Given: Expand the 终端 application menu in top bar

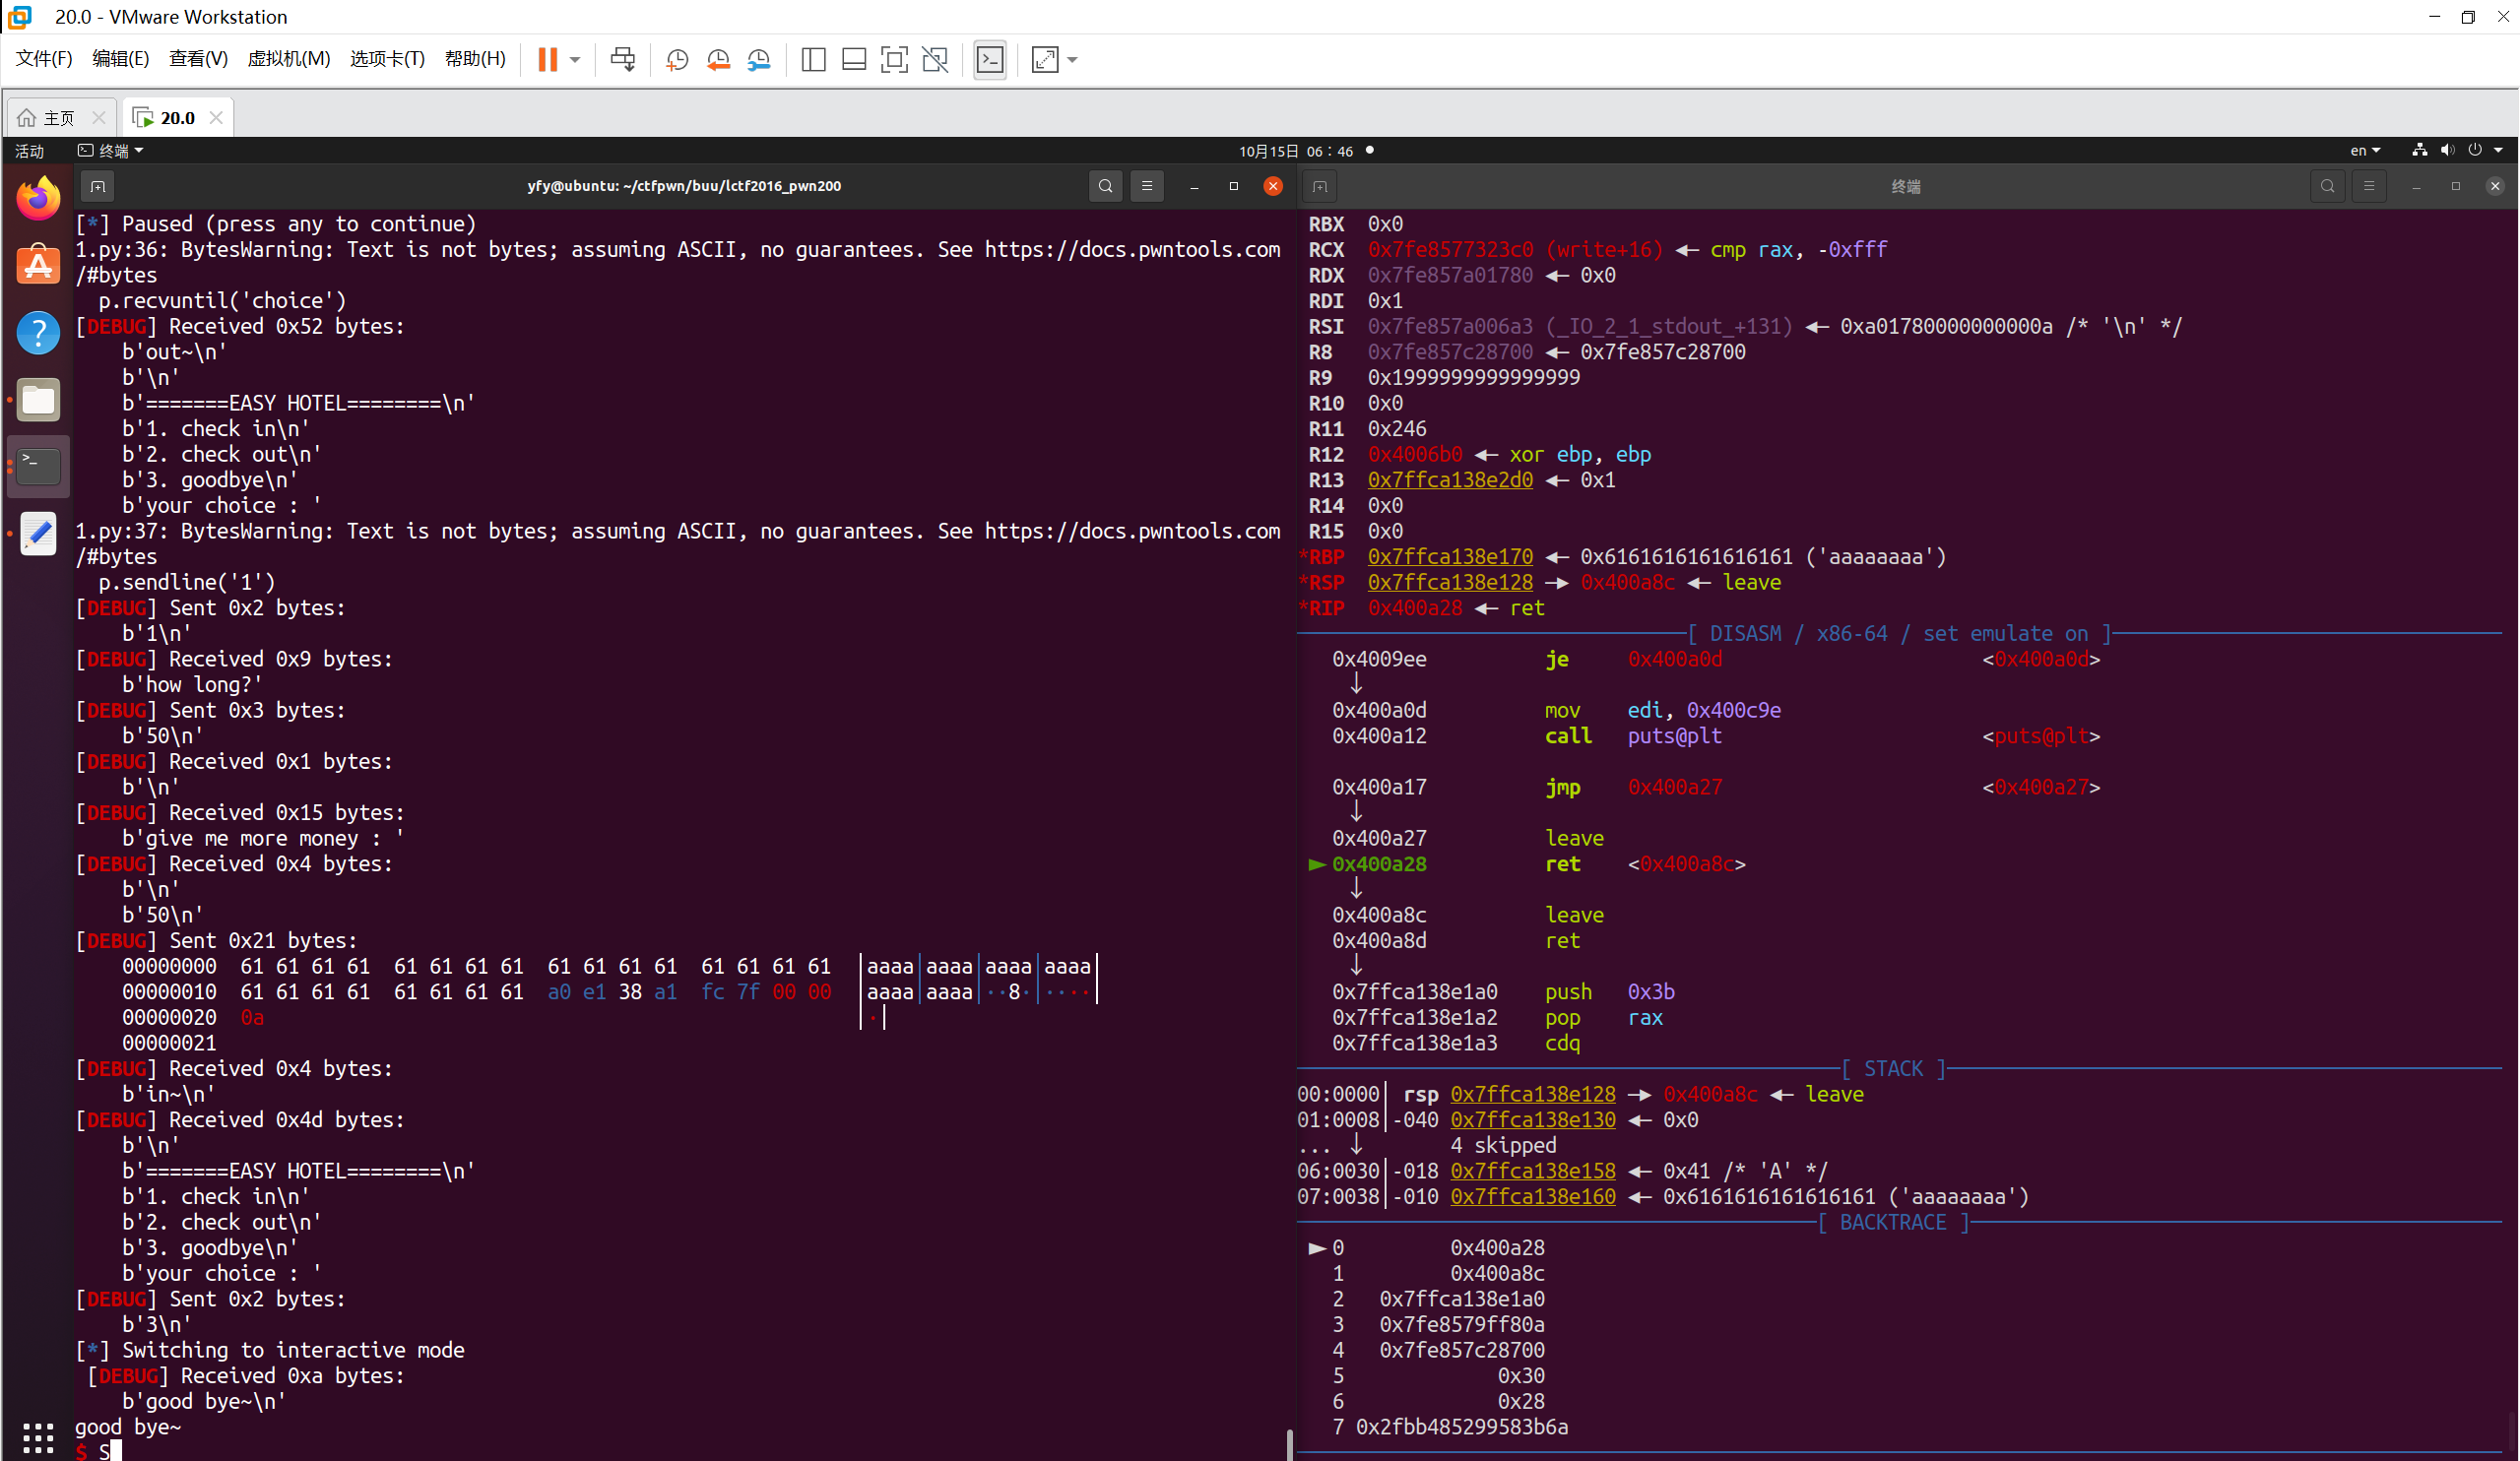Looking at the screenshot, I should (111, 151).
